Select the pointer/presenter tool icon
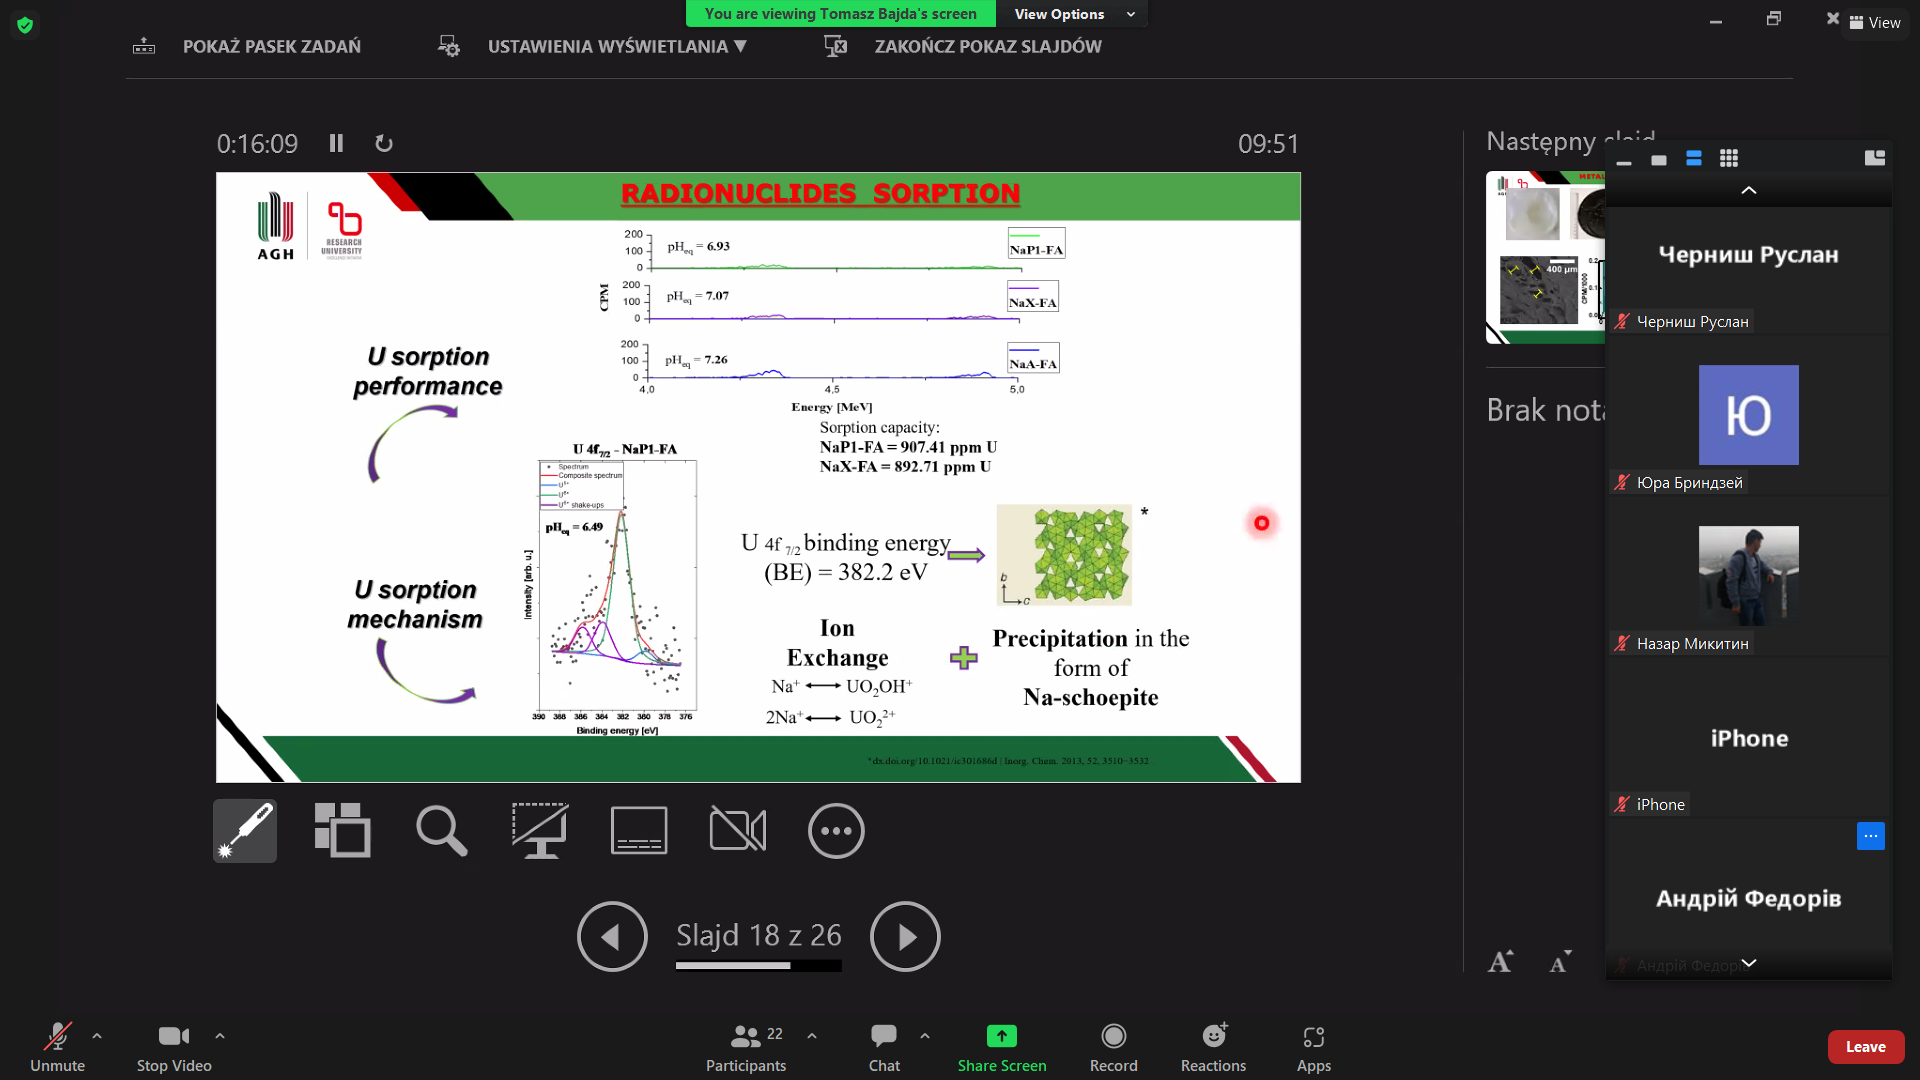Screen dimensions: 1920x1080 244,831
